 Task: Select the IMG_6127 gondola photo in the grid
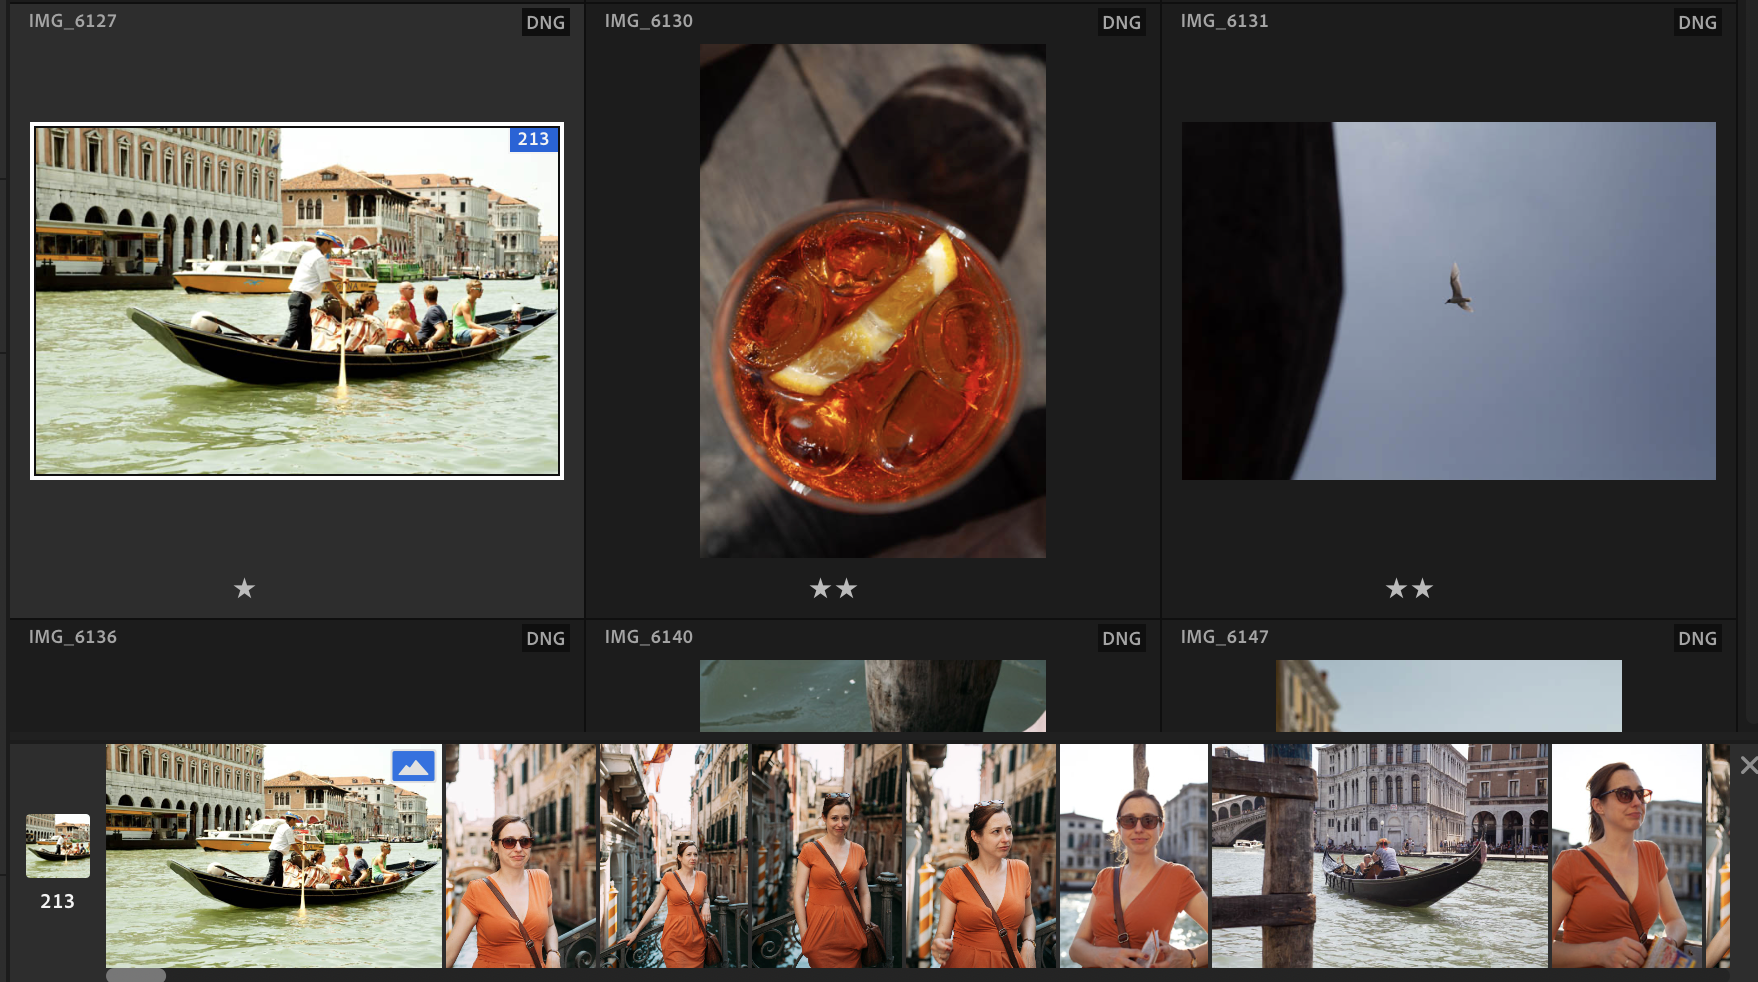pyautogui.click(x=297, y=301)
